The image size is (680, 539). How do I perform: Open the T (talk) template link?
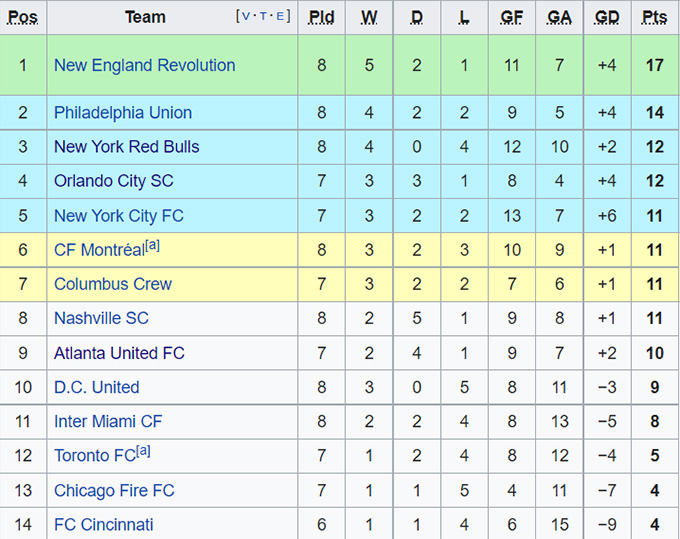click(x=264, y=16)
